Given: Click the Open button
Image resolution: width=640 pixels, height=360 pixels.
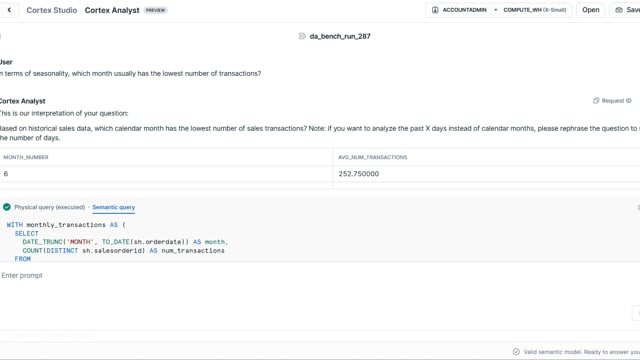Looking at the screenshot, I should (x=591, y=10).
